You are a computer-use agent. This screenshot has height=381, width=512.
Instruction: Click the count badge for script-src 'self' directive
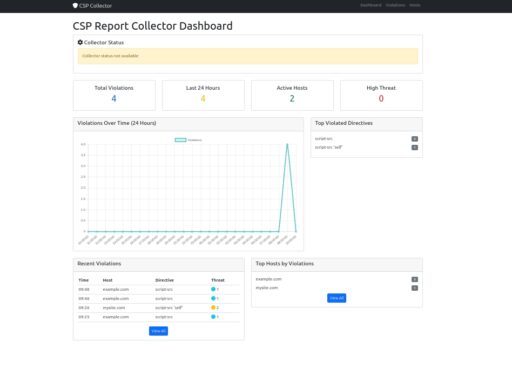[x=415, y=147]
